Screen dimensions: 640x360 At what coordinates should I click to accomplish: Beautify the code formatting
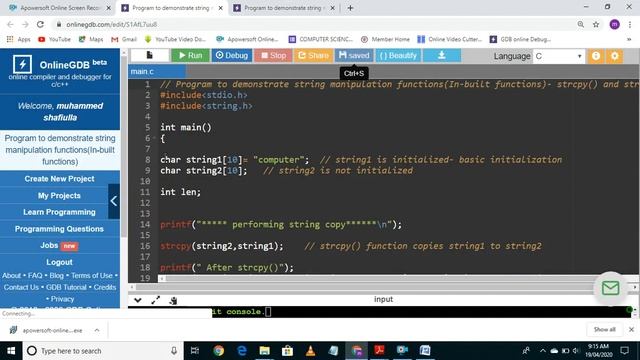pos(398,55)
